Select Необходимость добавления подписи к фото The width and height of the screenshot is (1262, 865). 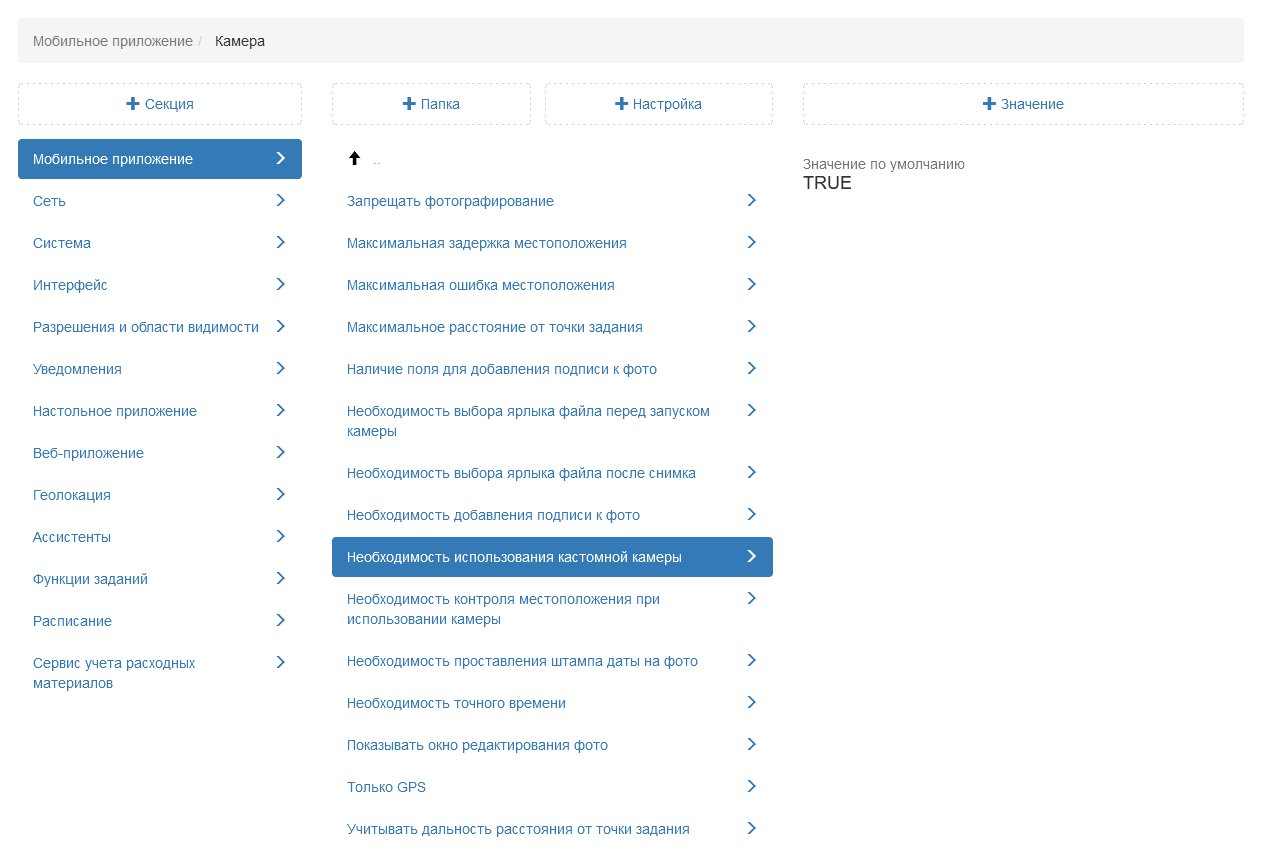(552, 515)
